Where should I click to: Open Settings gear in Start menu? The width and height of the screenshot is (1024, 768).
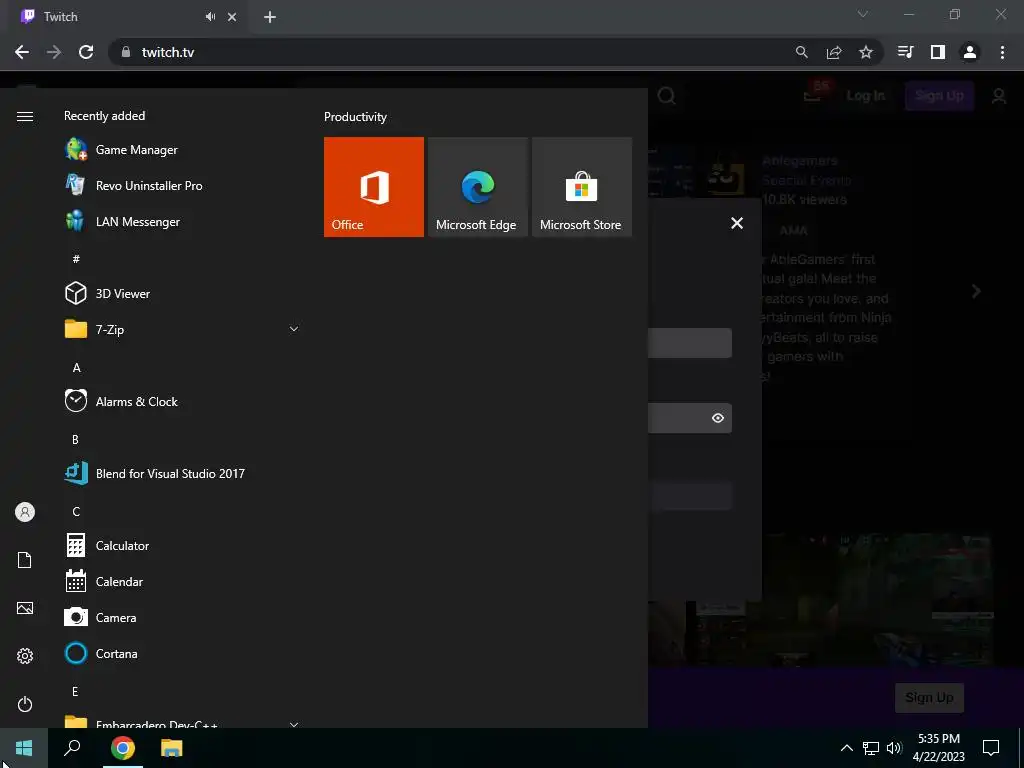click(25, 656)
